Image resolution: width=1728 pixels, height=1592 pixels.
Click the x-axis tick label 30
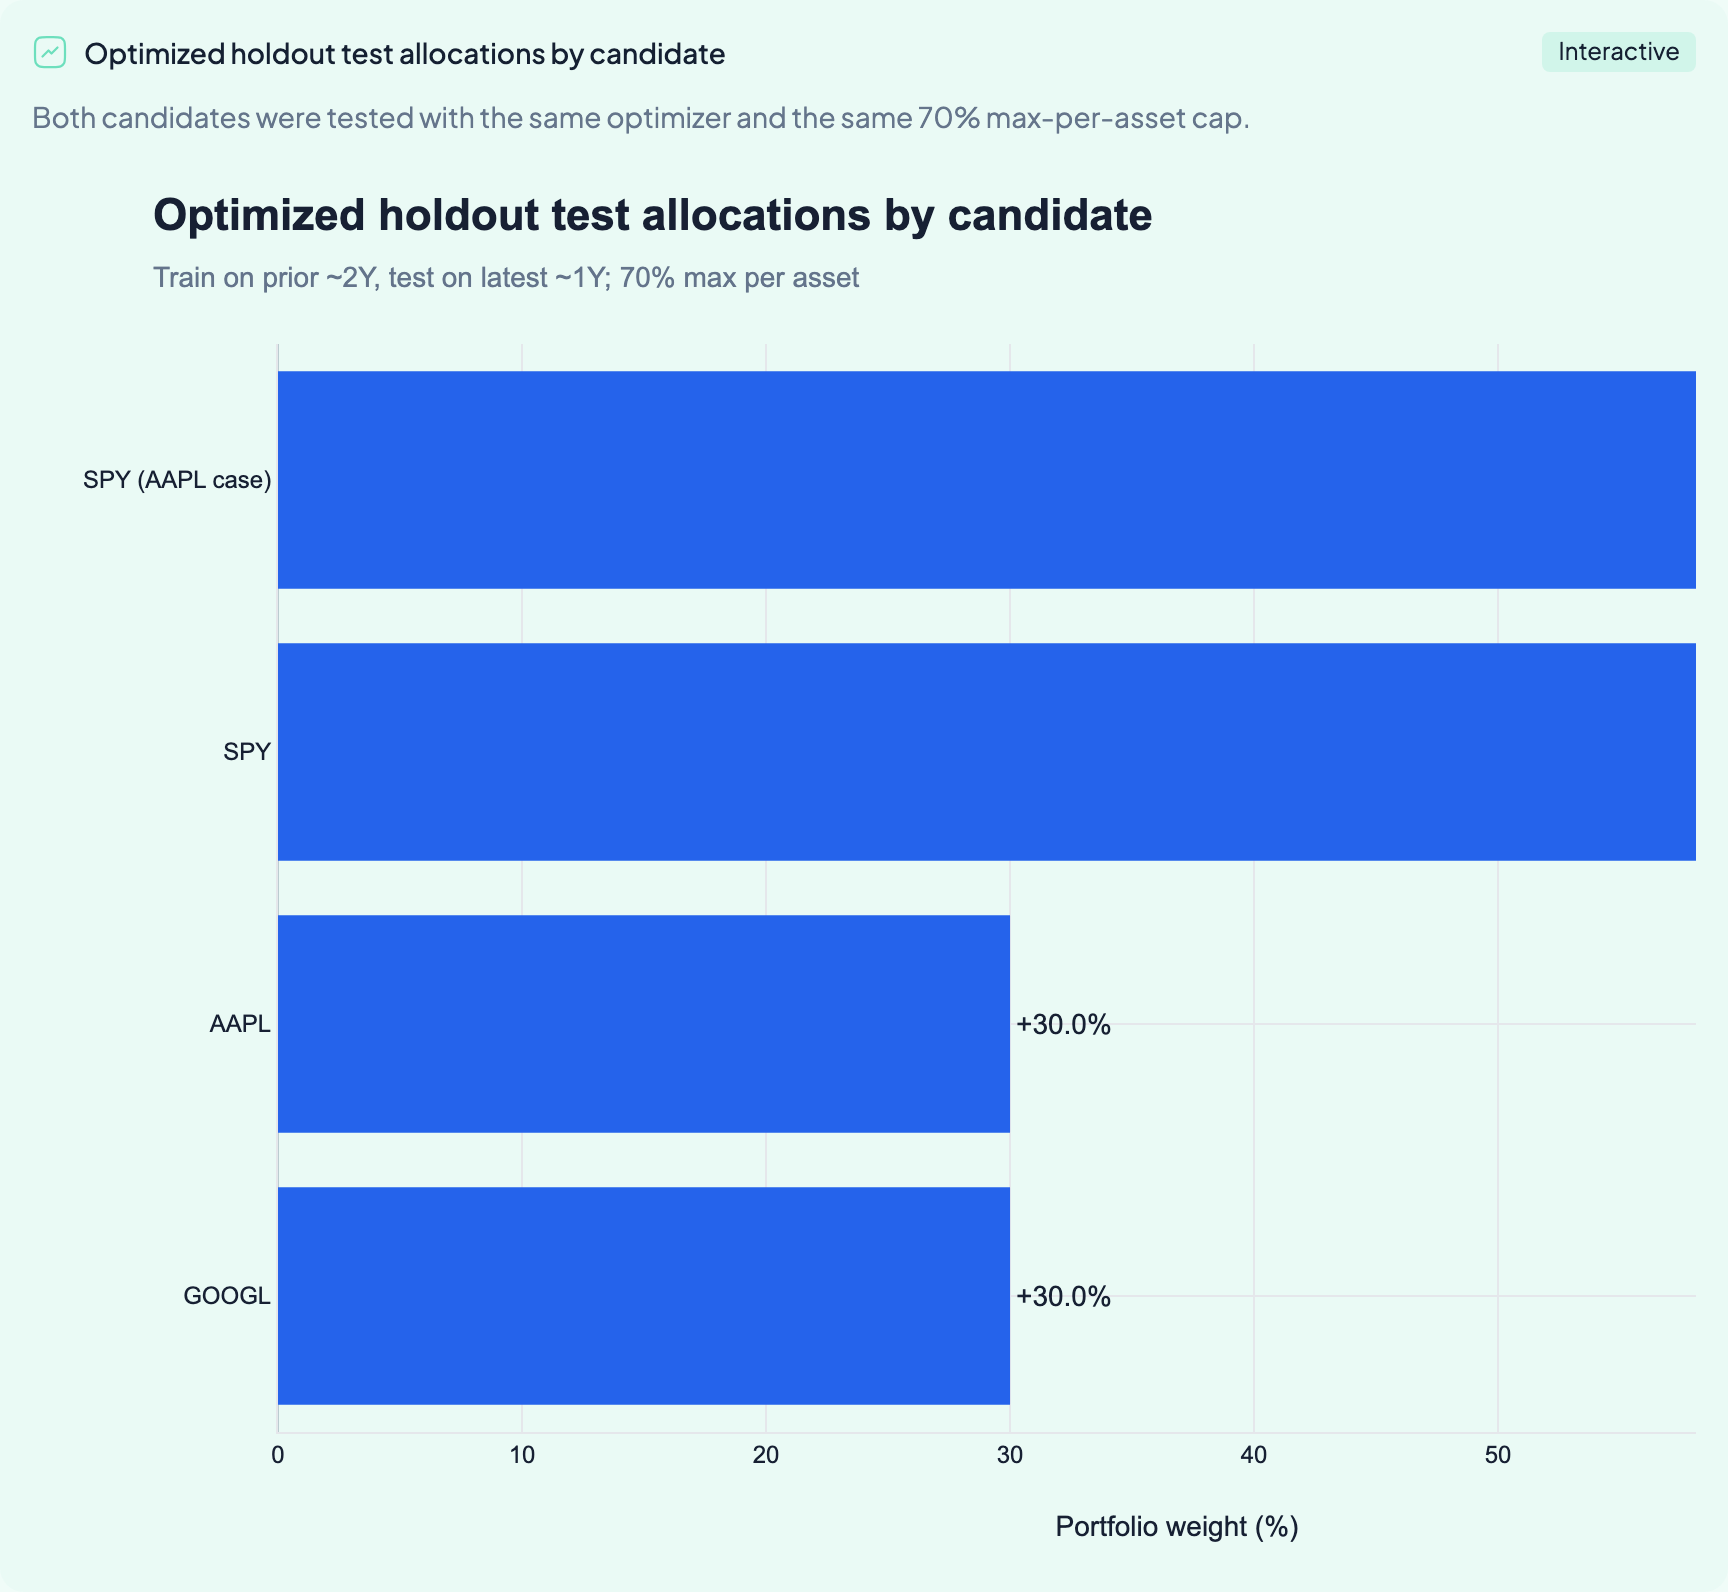pyautogui.click(x=1010, y=1455)
